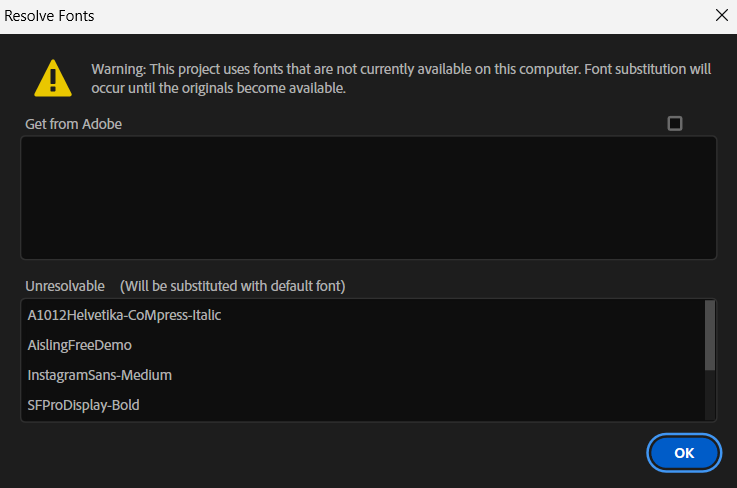Enable the Get from Adobe checkbox
737x488 pixels.
coord(675,123)
